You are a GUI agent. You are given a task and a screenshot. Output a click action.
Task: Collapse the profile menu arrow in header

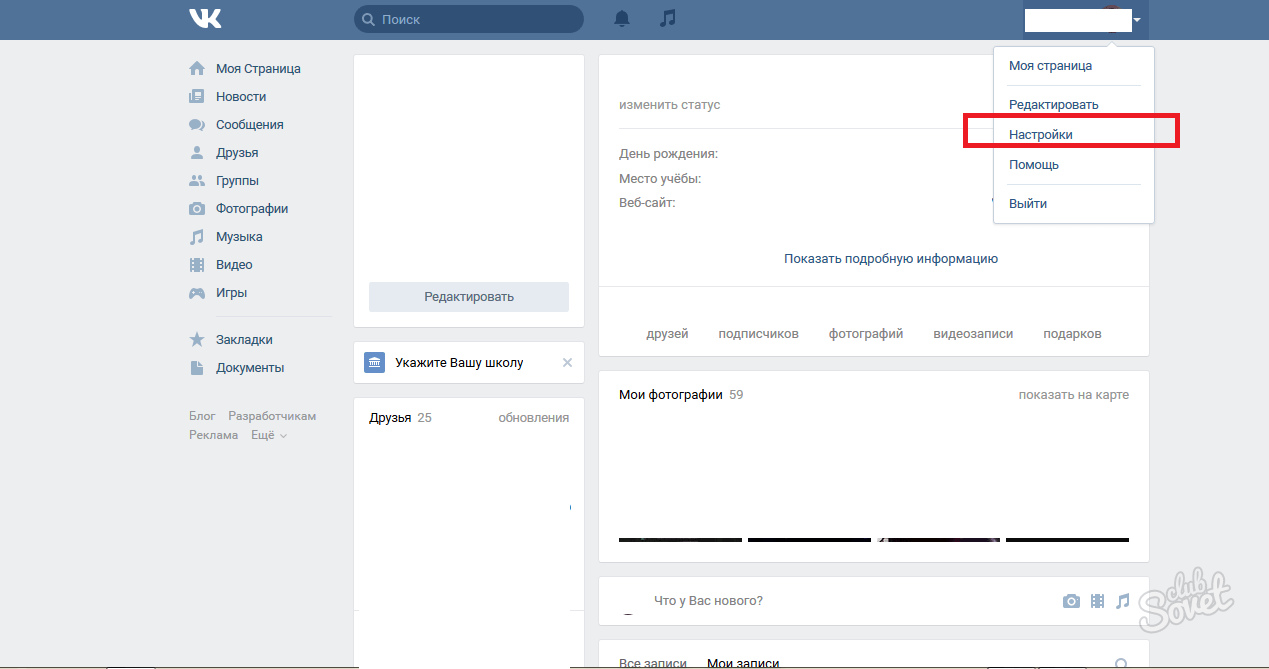(1137, 20)
